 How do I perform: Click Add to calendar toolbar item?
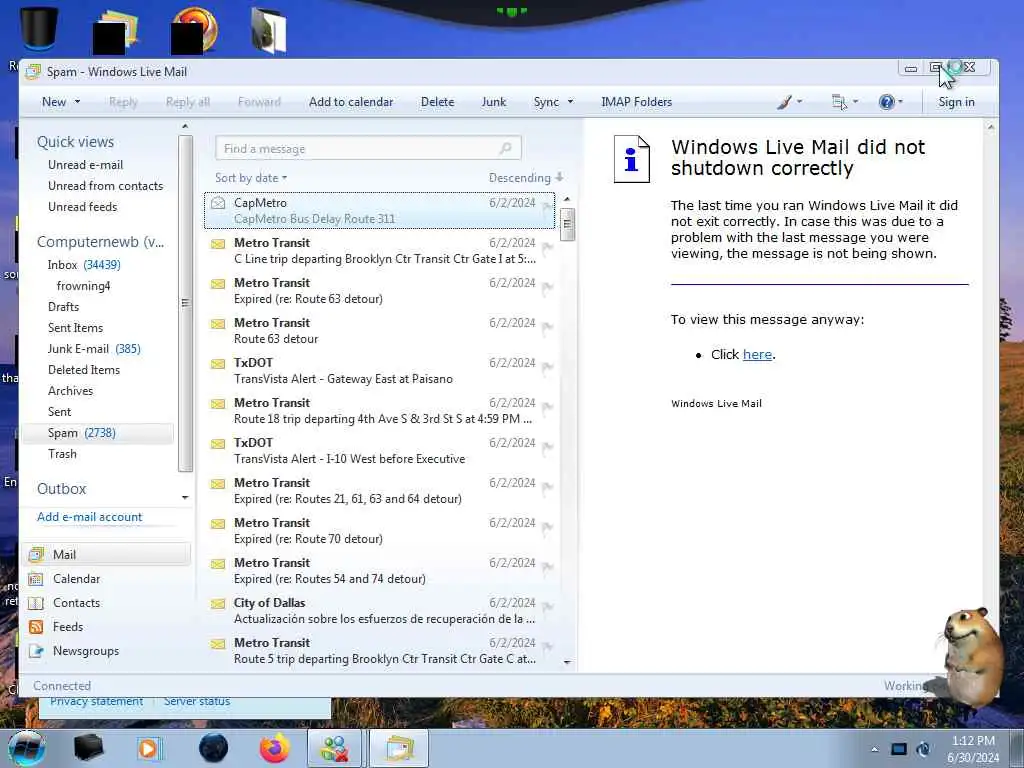pyautogui.click(x=351, y=102)
